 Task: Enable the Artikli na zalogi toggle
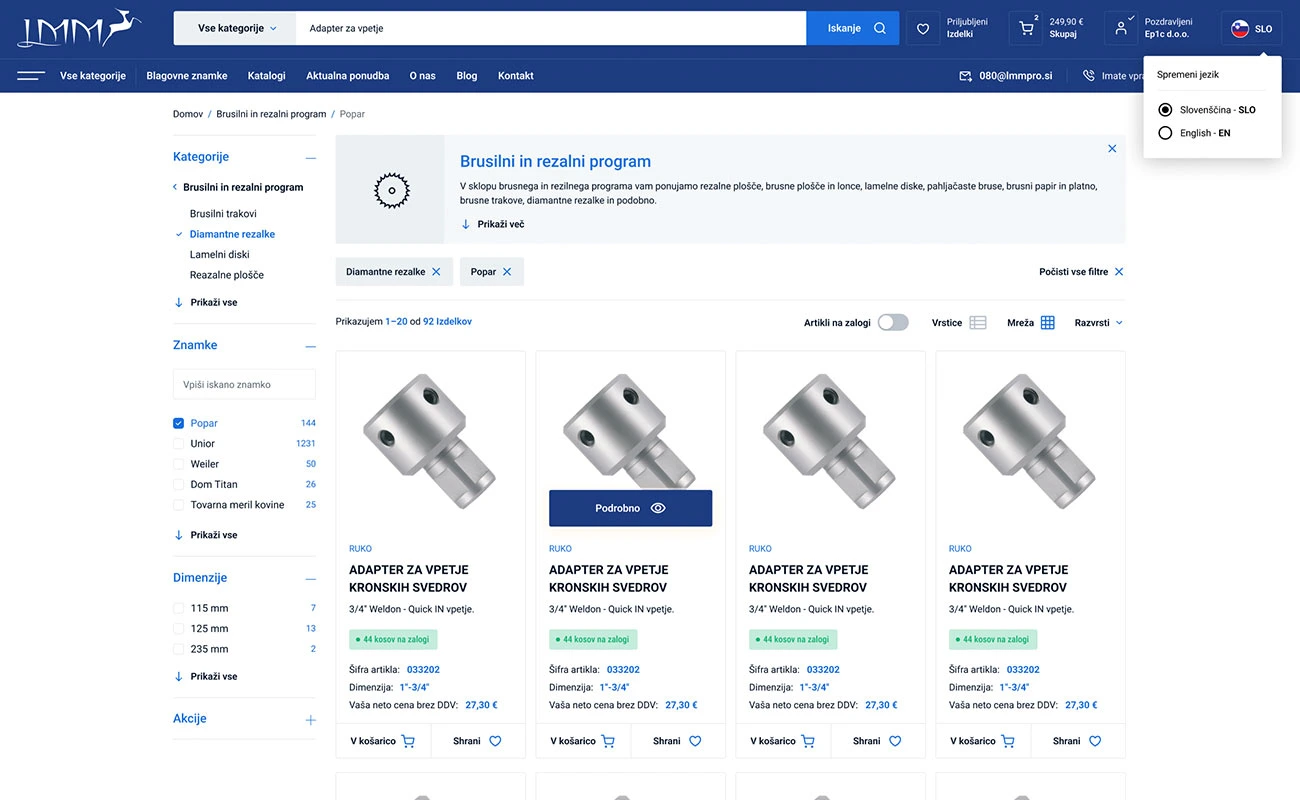pos(893,322)
